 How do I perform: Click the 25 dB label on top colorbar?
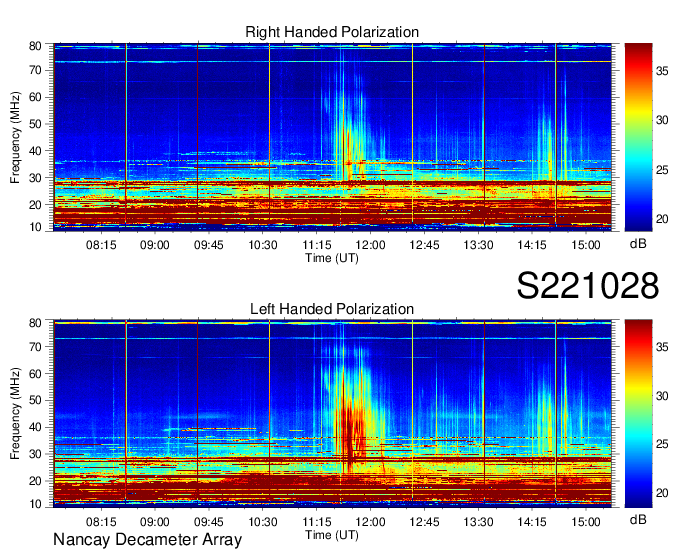tap(662, 170)
